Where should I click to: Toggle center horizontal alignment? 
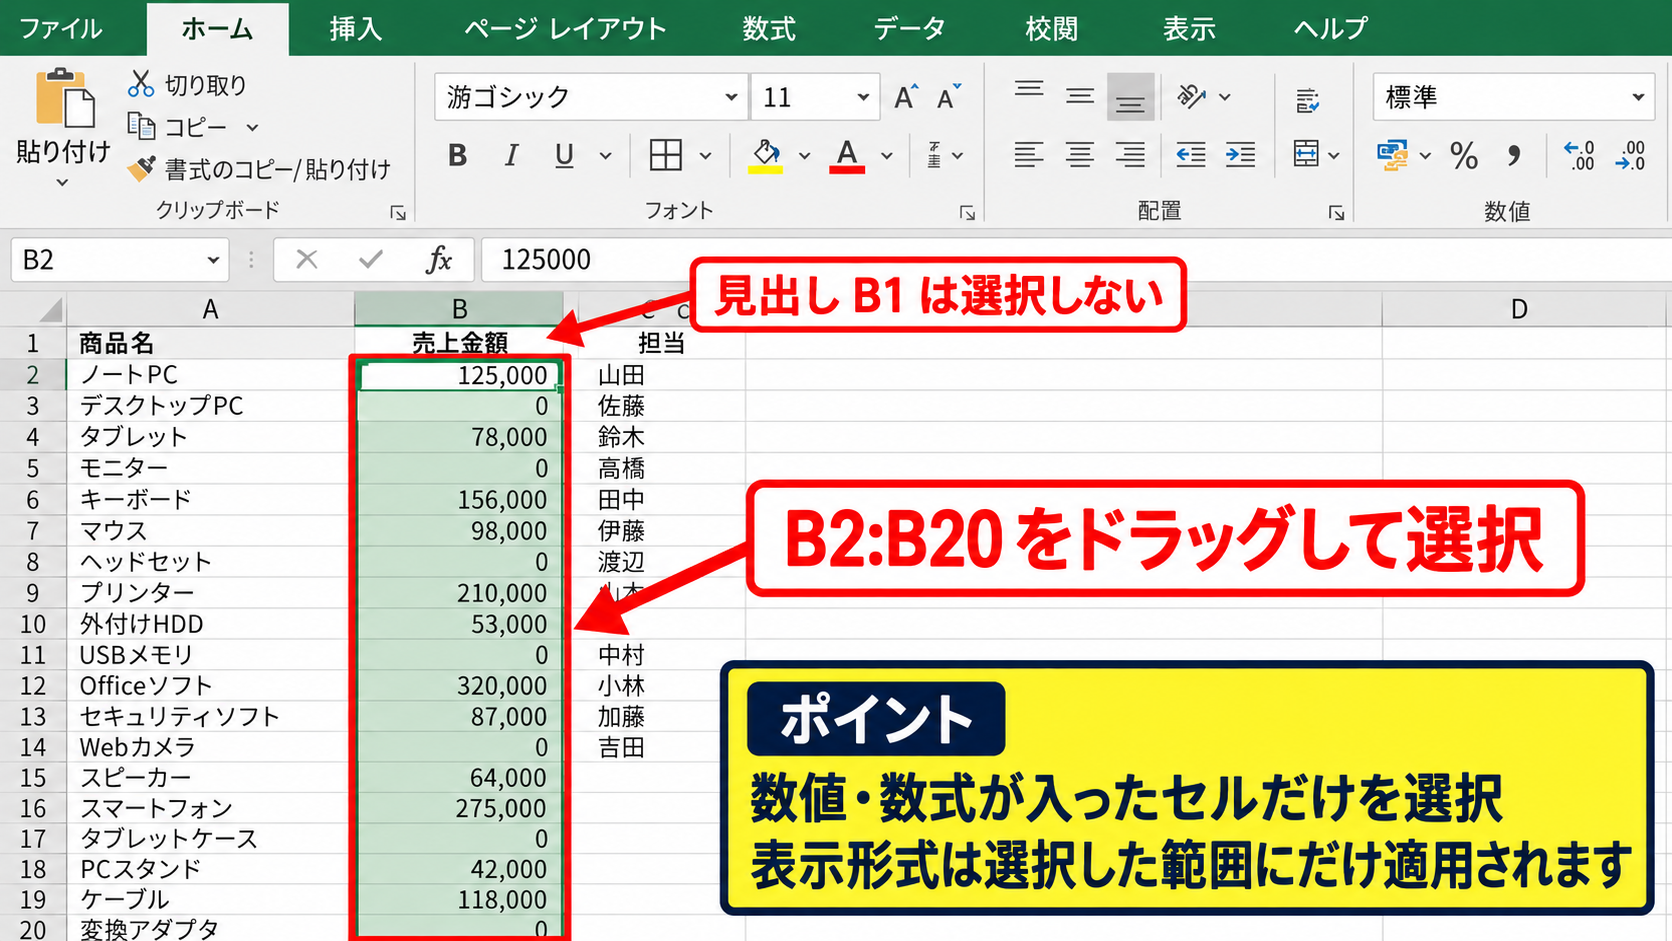1079,155
